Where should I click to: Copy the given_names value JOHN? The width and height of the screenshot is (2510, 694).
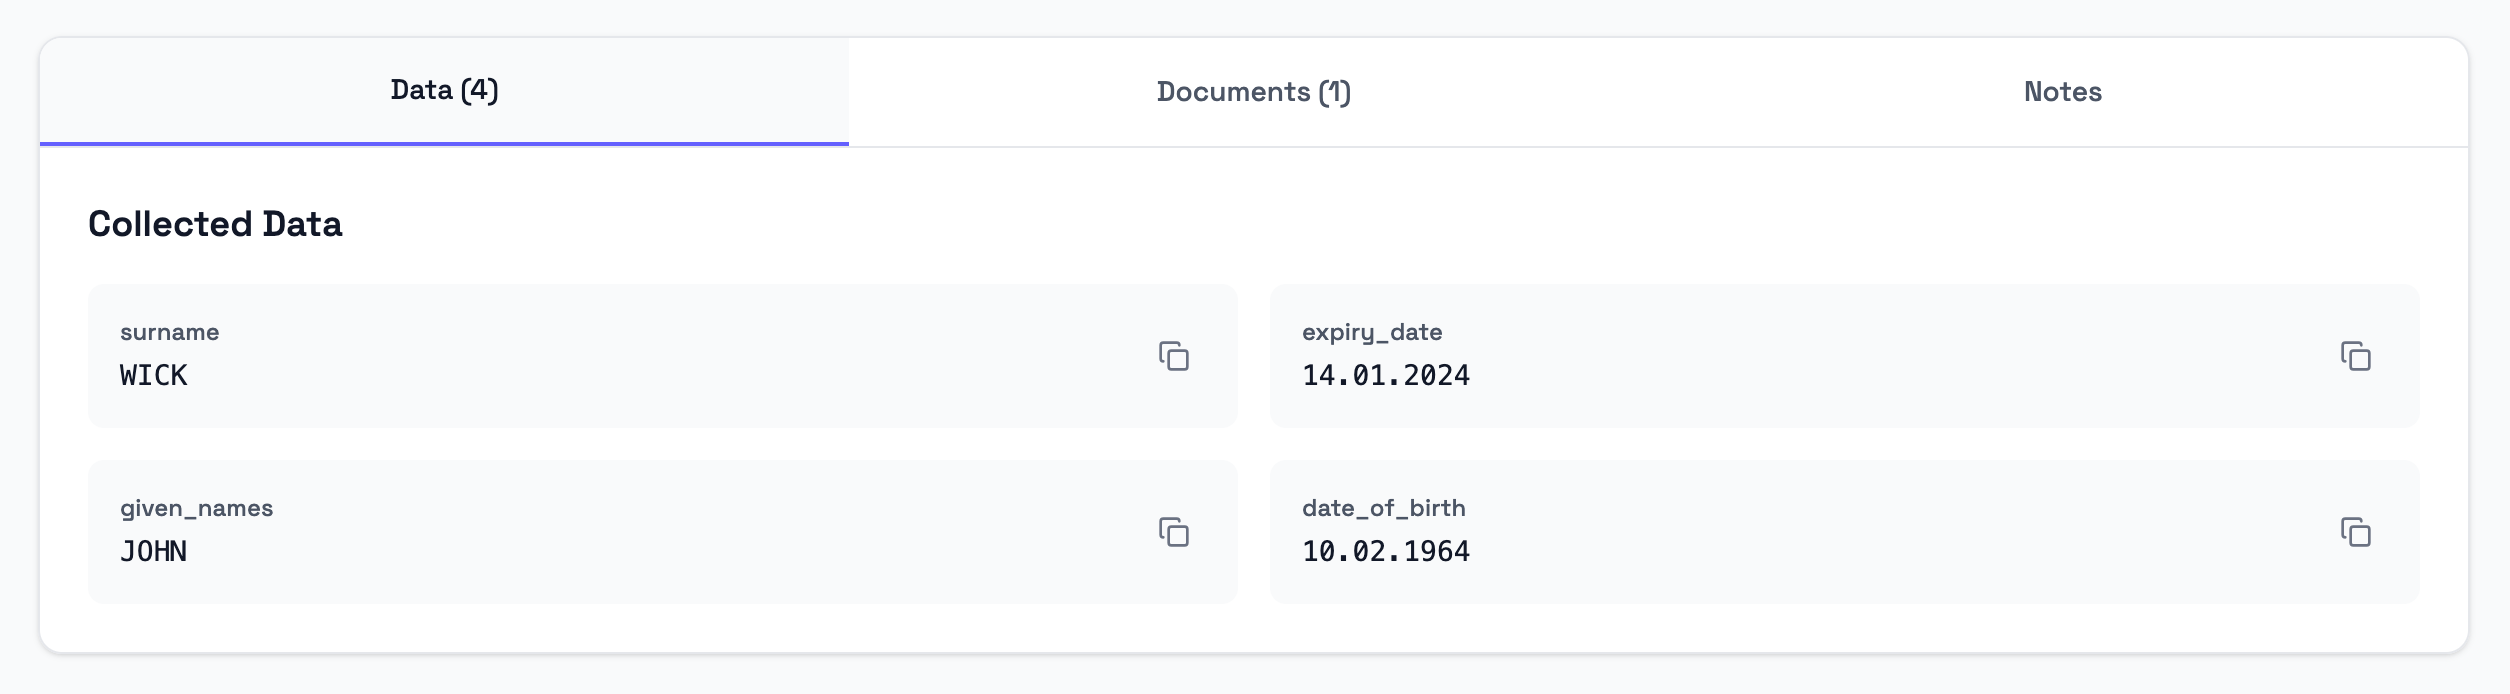tap(1174, 532)
